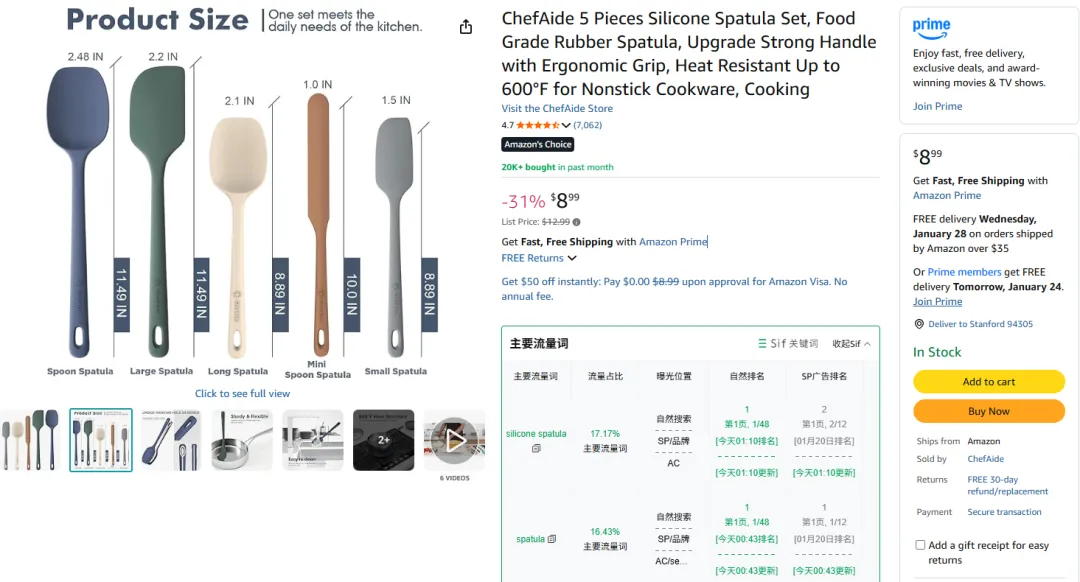
Task: Click the Prime logo
Action: pyautogui.click(x=932, y=26)
